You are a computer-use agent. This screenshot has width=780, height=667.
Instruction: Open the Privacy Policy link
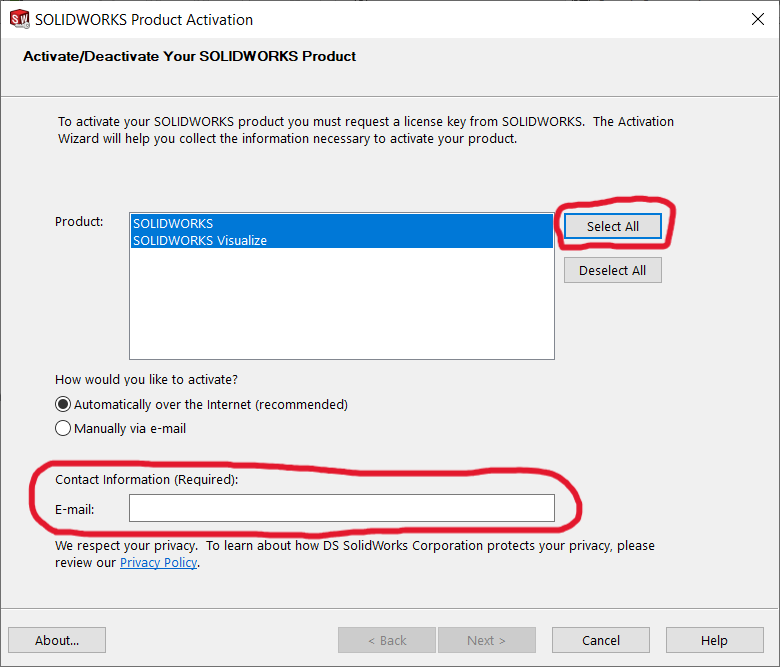(158, 563)
